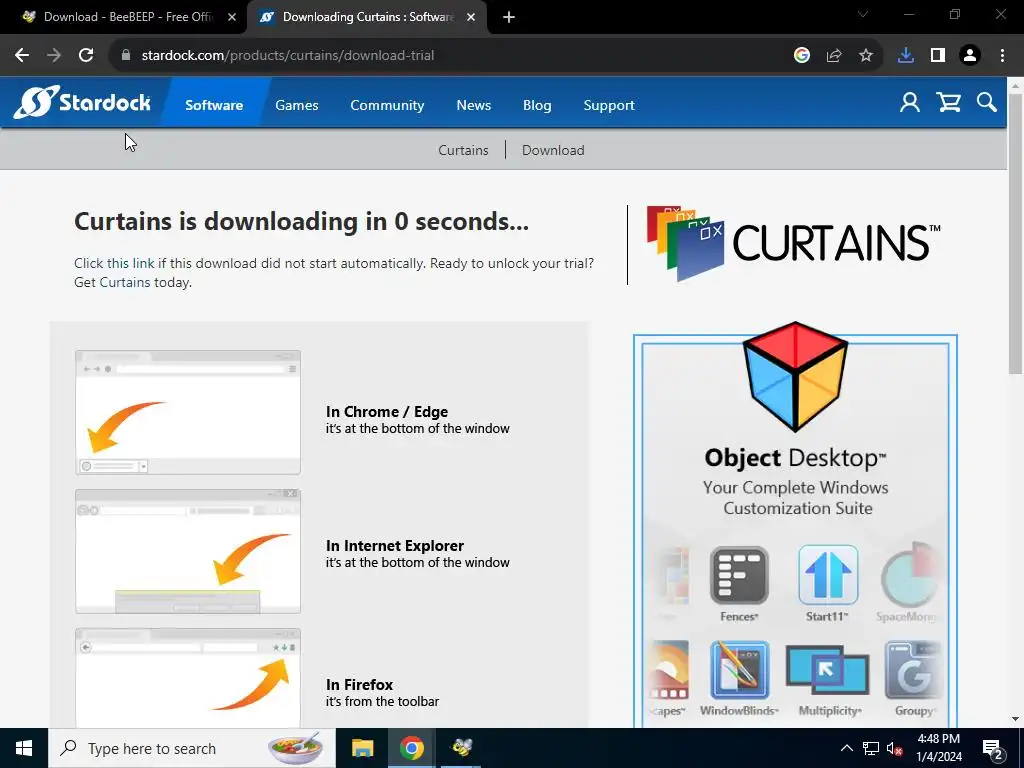Open the Blog menu item

[537, 105]
